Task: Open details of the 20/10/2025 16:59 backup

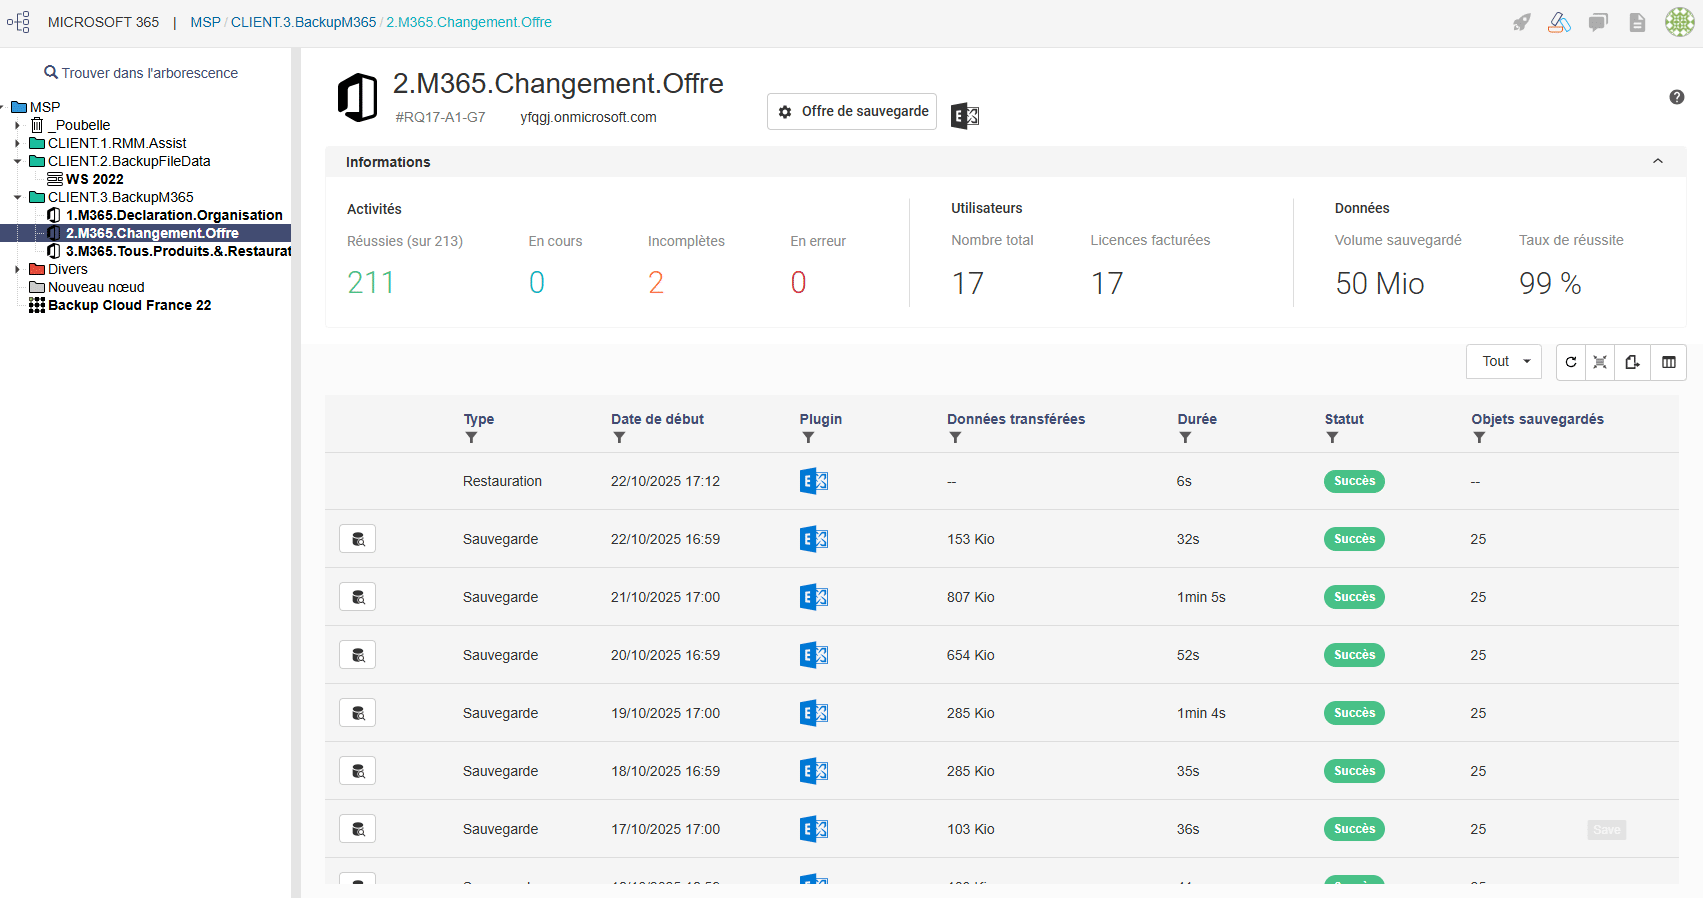Action: [x=358, y=655]
